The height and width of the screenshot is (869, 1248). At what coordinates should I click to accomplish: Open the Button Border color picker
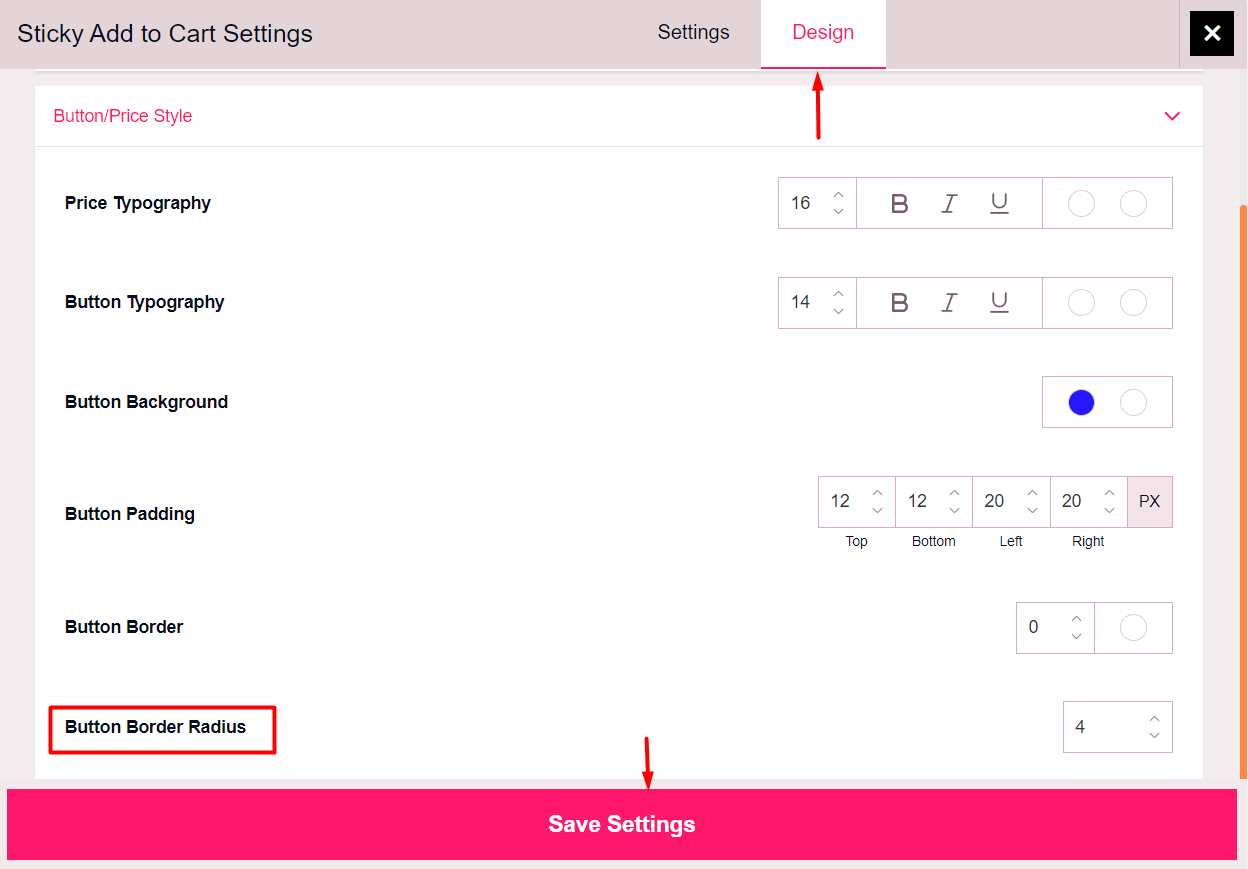(x=1133, y=627)
